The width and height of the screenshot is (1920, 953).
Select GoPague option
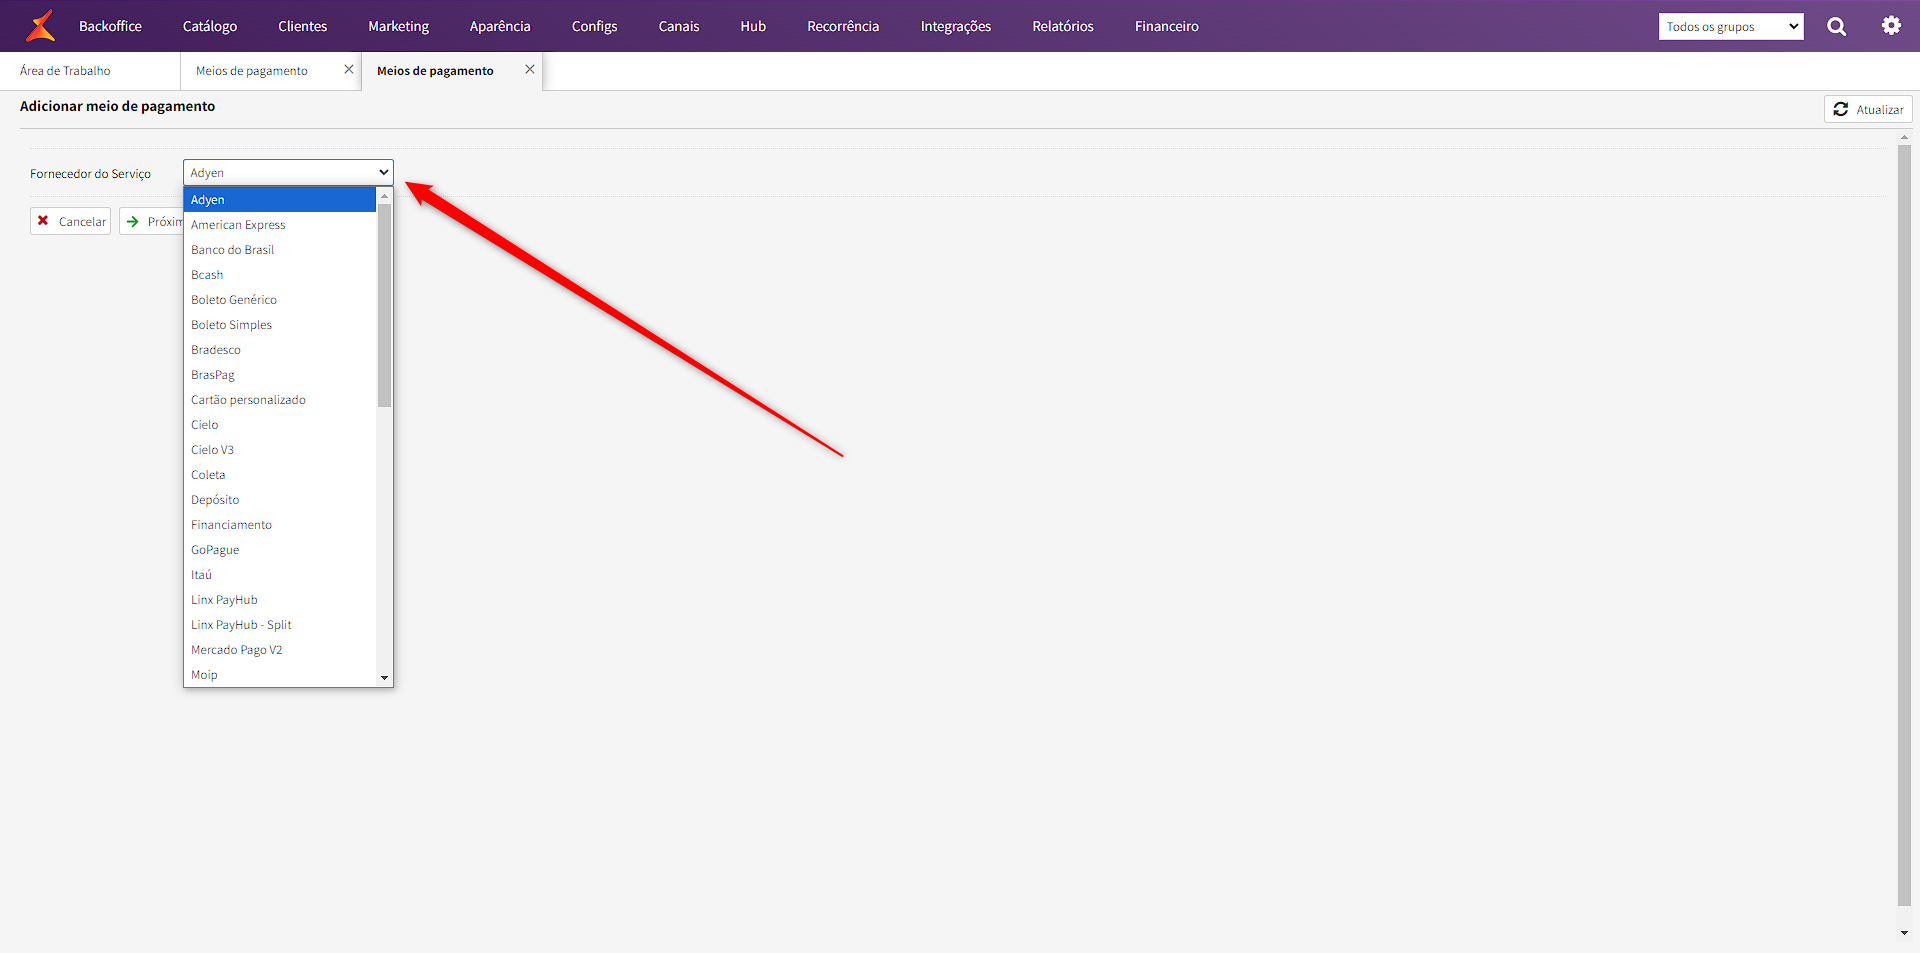(x=280, y=550)
